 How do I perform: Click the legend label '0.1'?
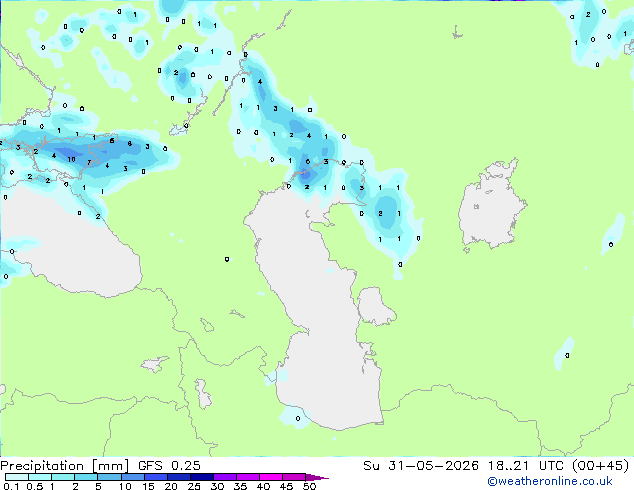11,486
